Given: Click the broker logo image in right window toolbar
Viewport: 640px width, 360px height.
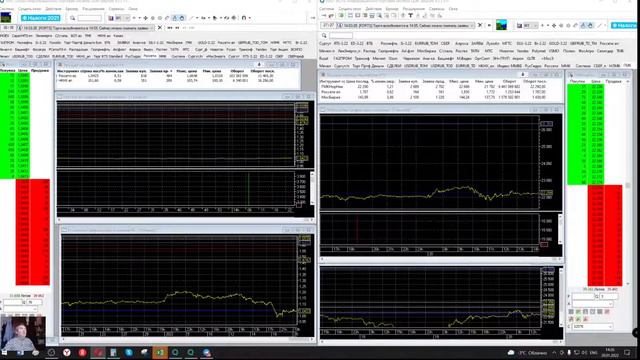Looking at the screenshot, I should [x=501, y=25].
